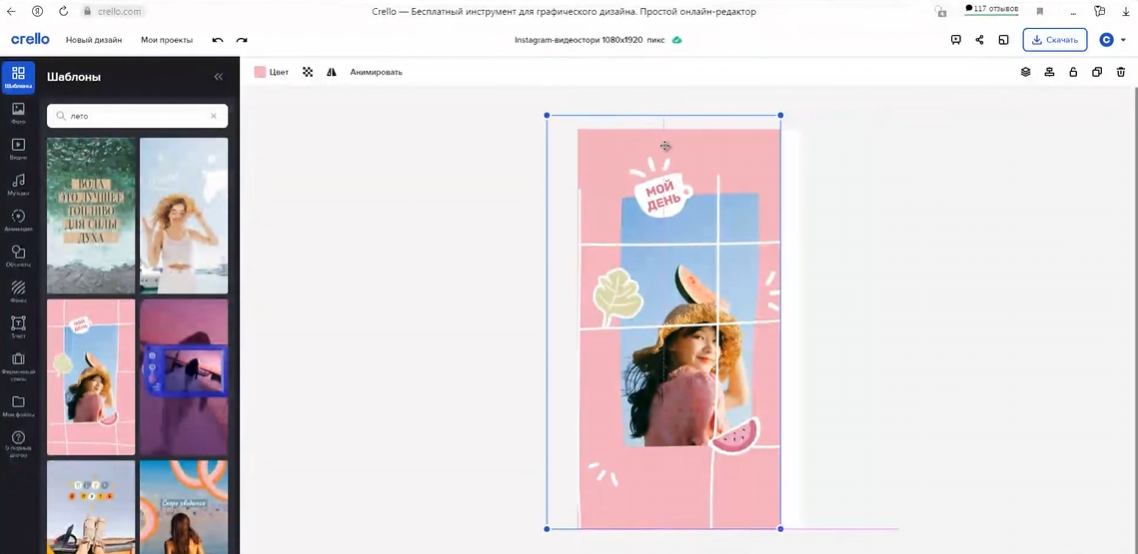
Task: Redo the last action
Action: coord(242,40)
